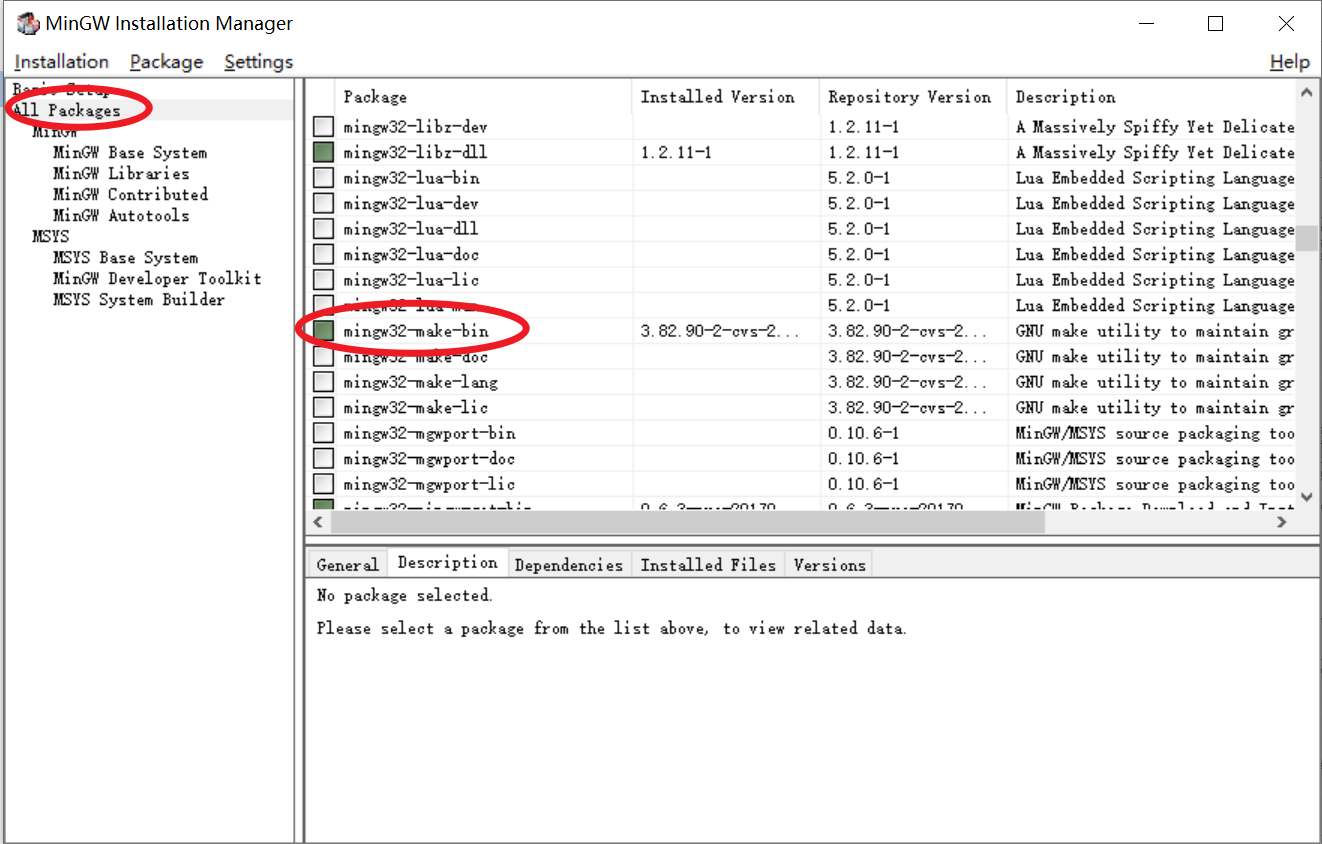Select the mingw32-make-bin package name
Screen dimensions: 1322x844
415,331
